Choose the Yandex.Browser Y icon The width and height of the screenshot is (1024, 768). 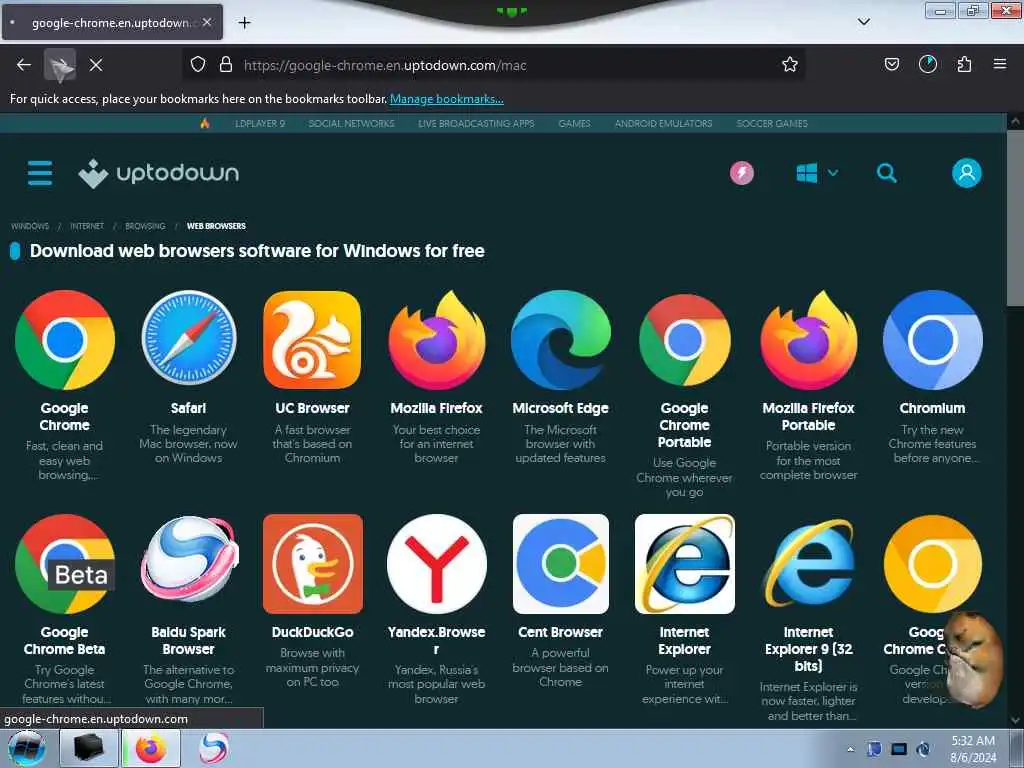click(x=436, y=564)
